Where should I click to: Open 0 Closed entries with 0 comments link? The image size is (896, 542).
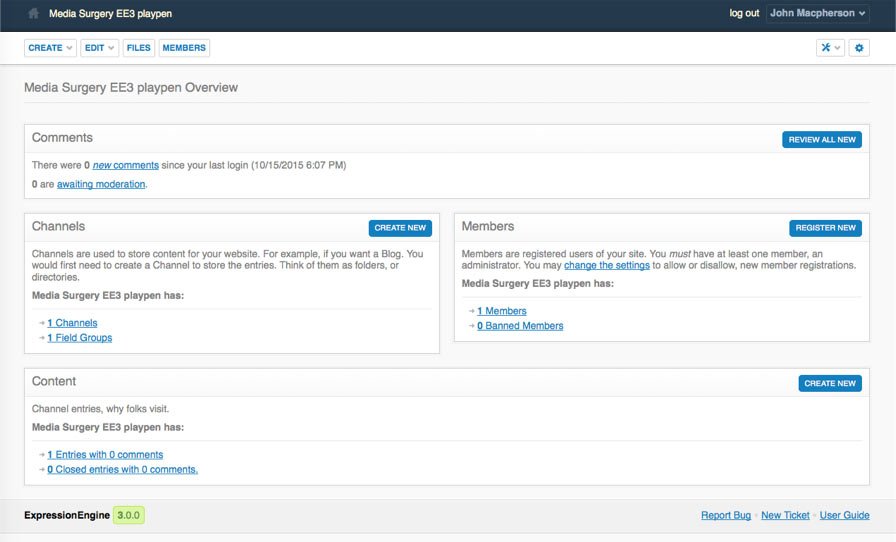pyautogui.click(x=122, y=469)
